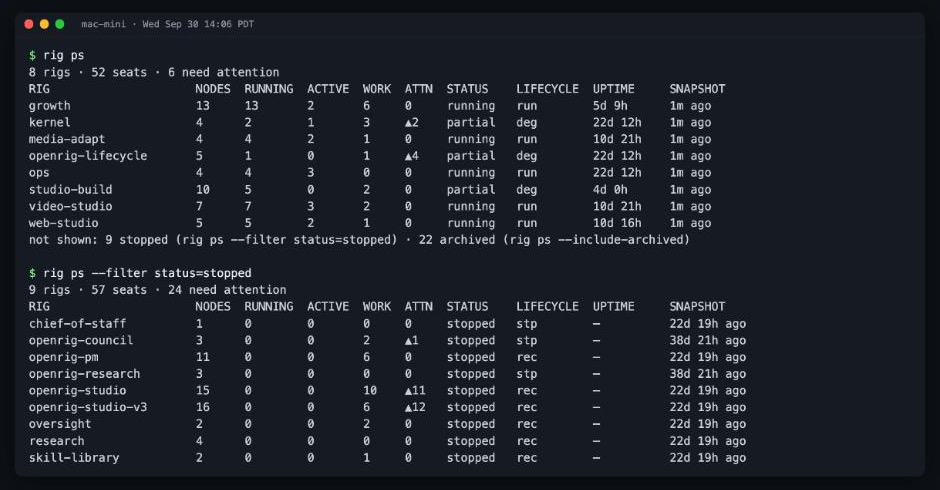Click the '10d 16h' uptime in web-studio row

click(x=617, y=223)
